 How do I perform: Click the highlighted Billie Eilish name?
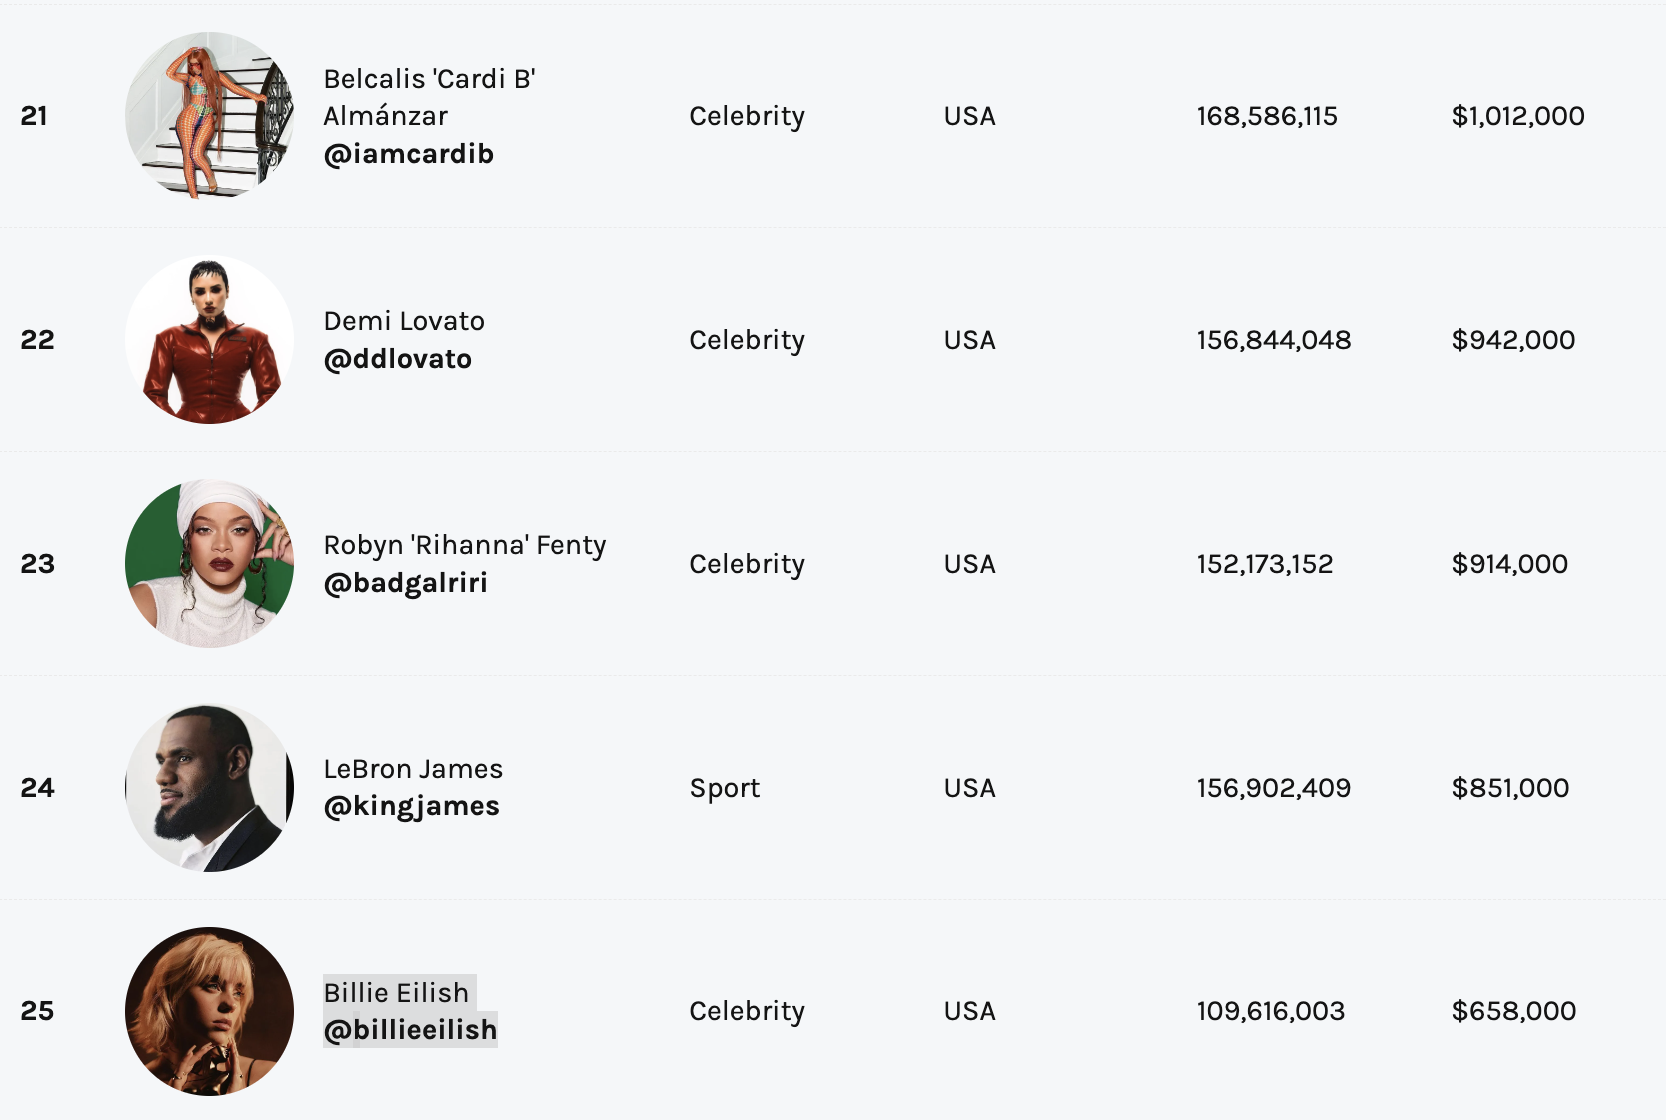(x=396, y=992)
